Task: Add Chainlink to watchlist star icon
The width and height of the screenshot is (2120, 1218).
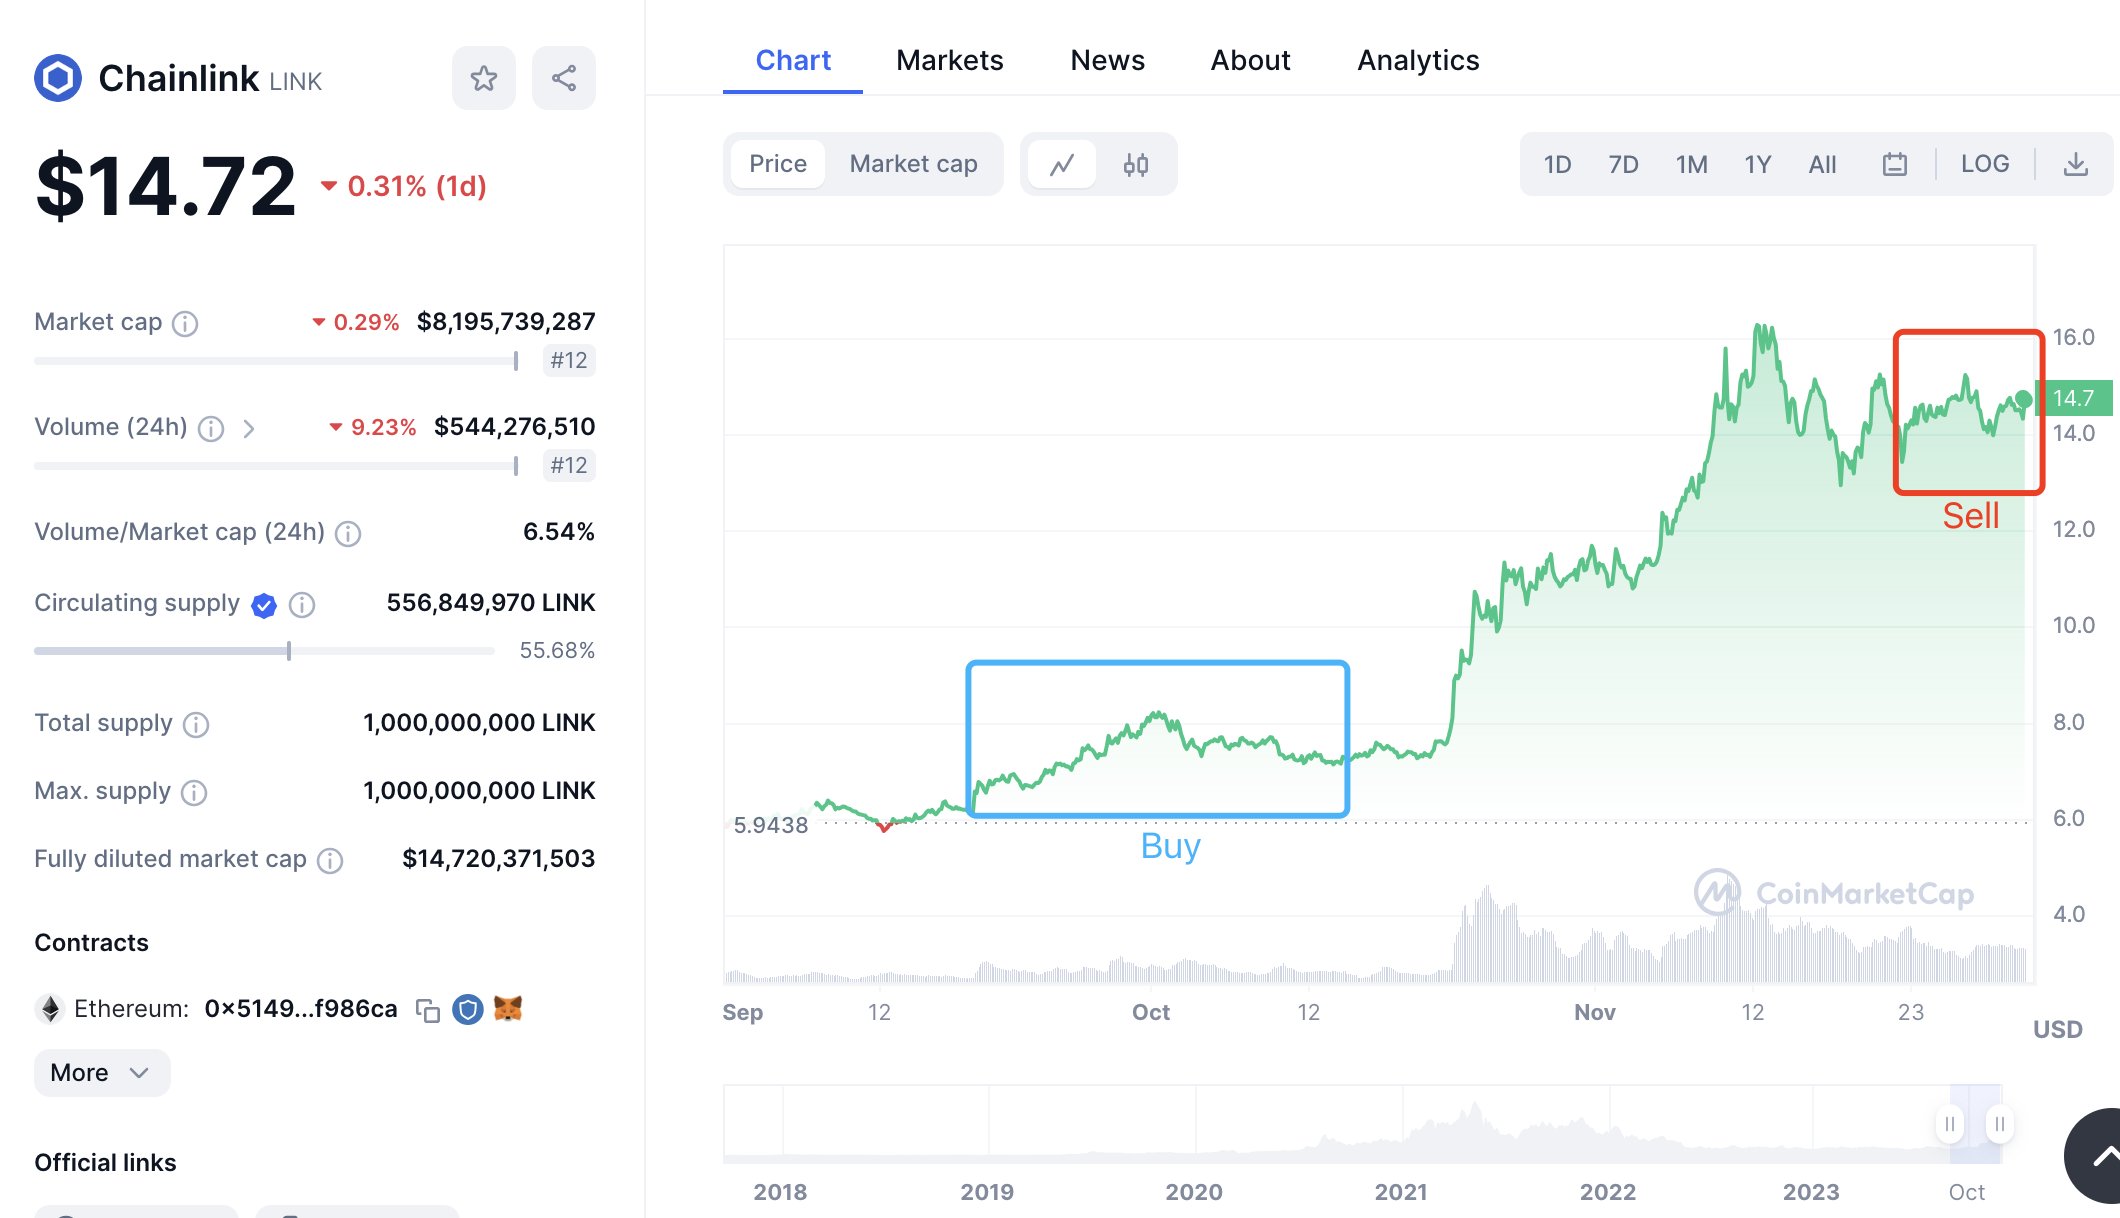Action: tap(484, 78)
